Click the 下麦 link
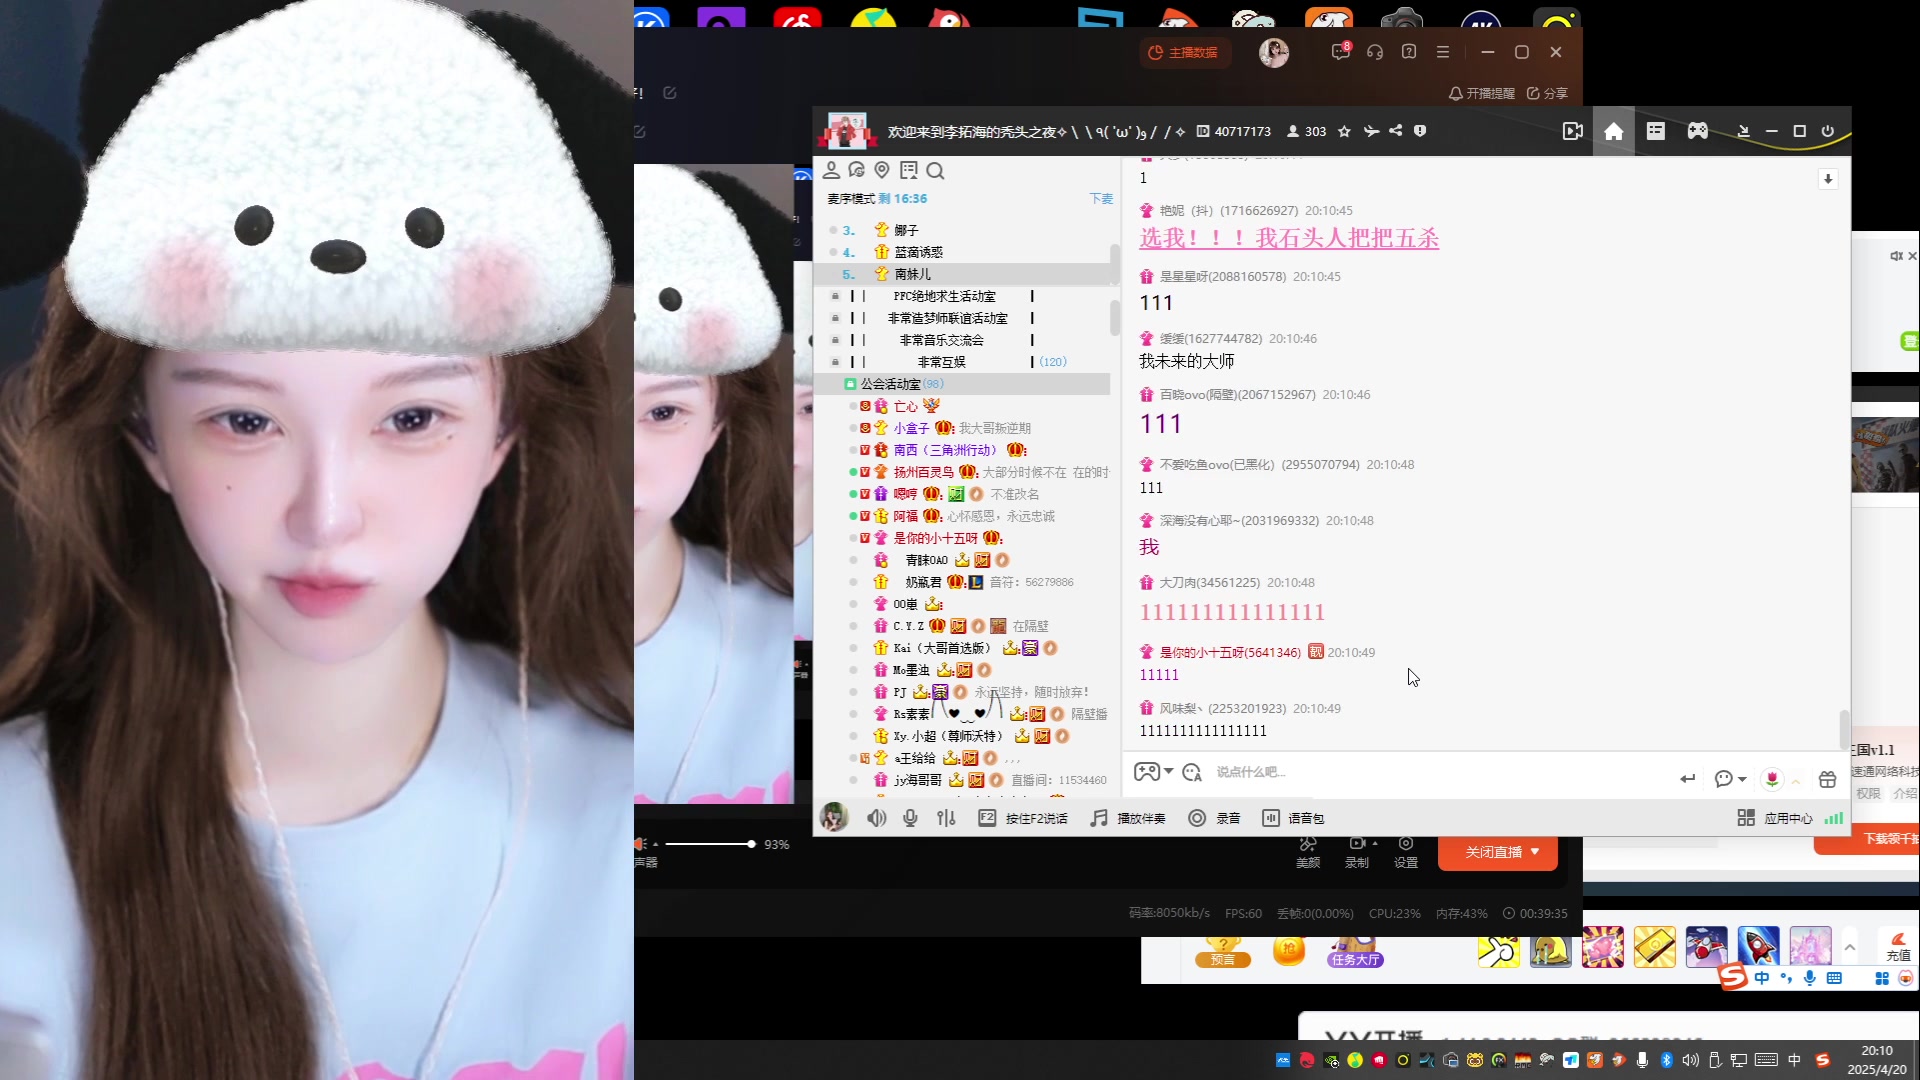Screen dimensions: 1920x1080 click(1100, 199)
